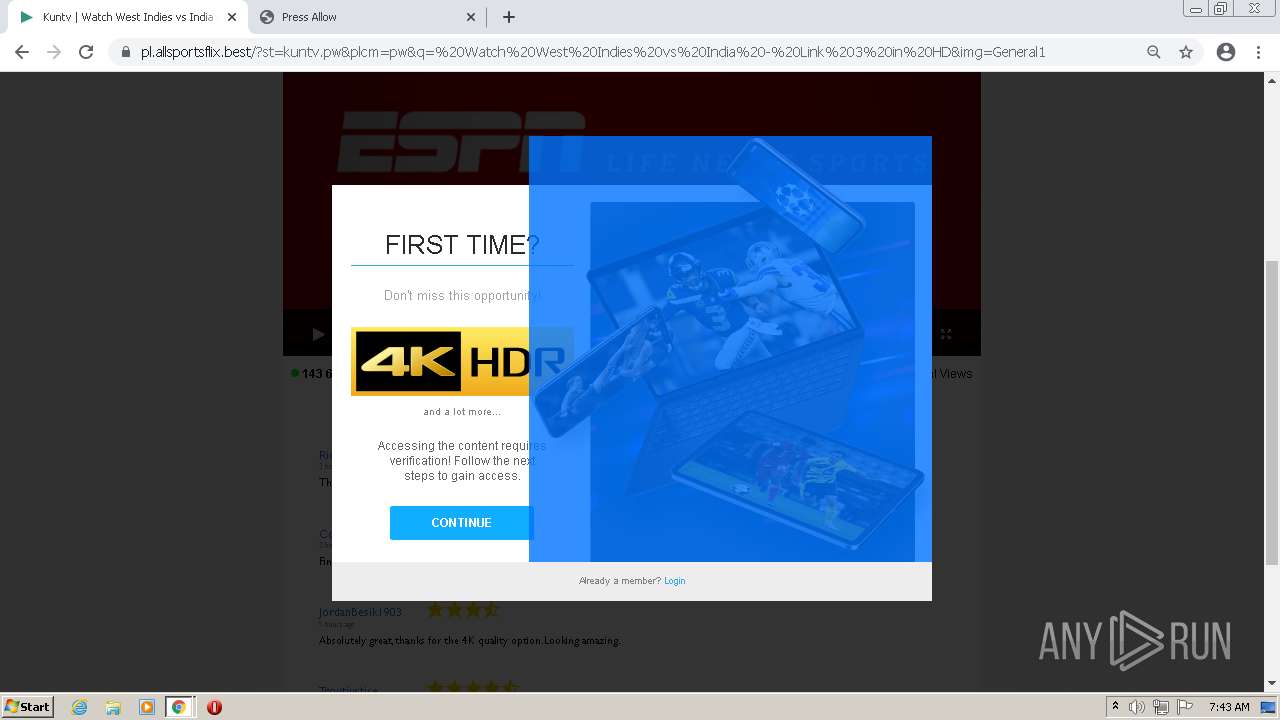Click the CONTINUE button

(461, 523)
